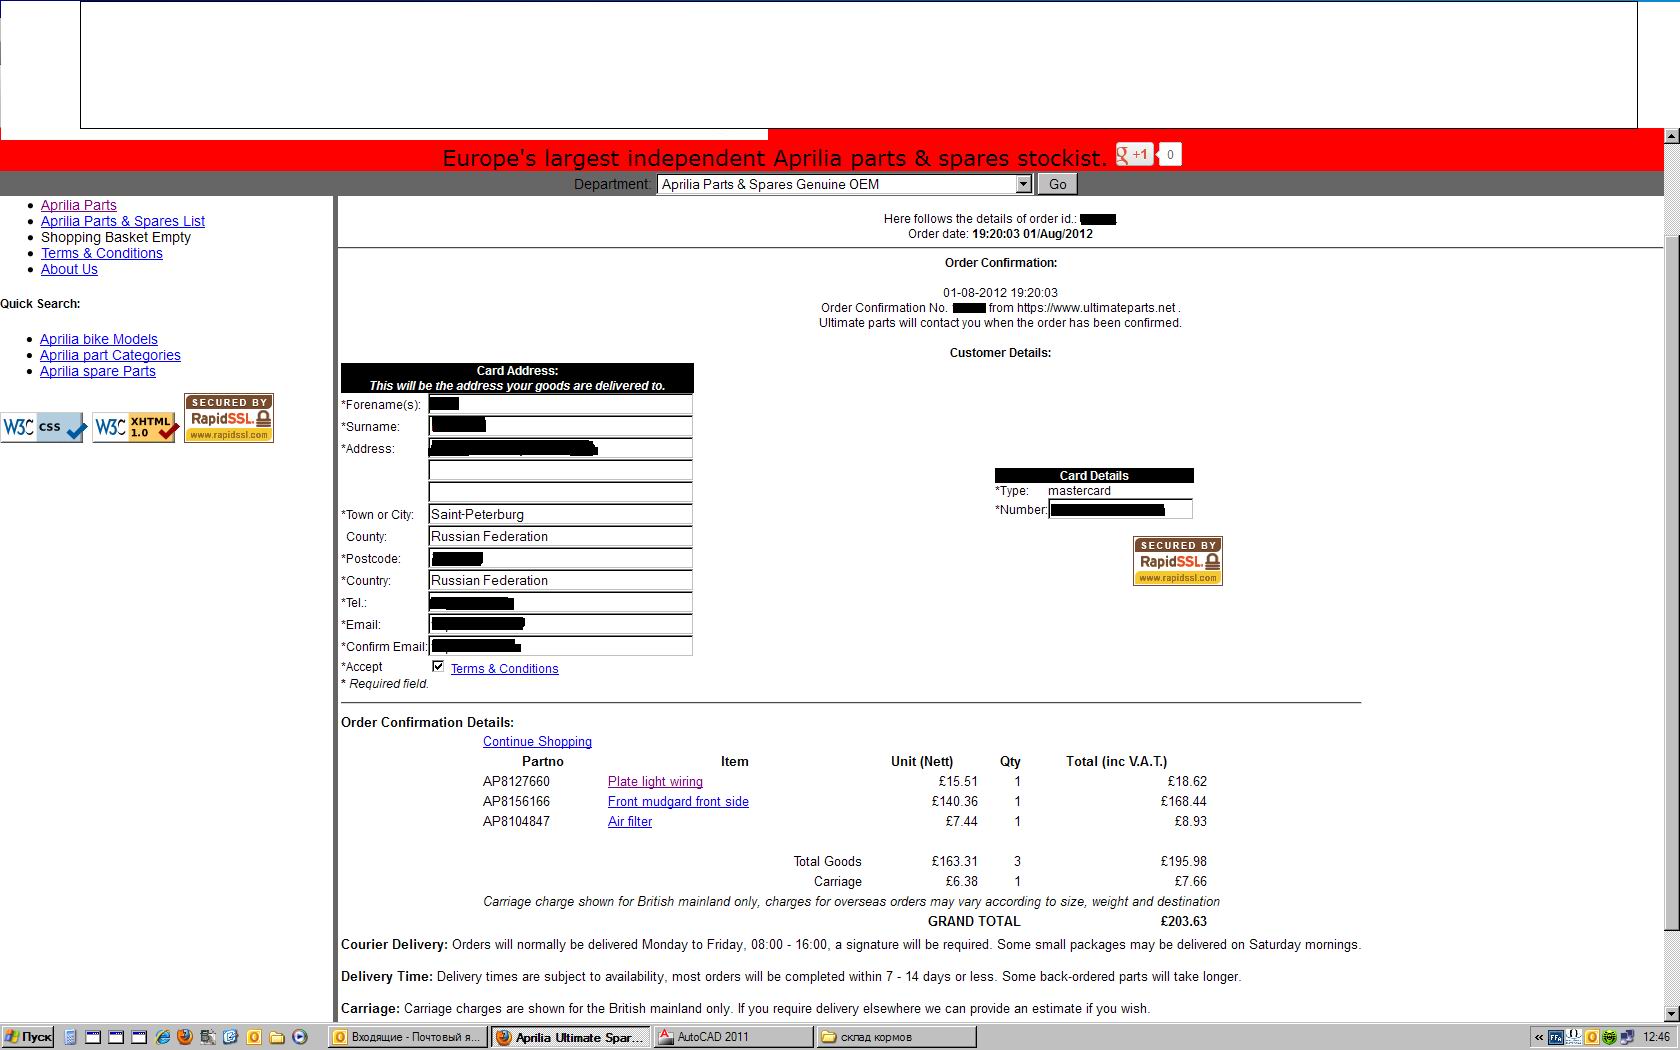Click the system clock showing 12:46
Viewport: 1680px width, 1050px height.
pyautogui.click(x=1656, y=1037)
